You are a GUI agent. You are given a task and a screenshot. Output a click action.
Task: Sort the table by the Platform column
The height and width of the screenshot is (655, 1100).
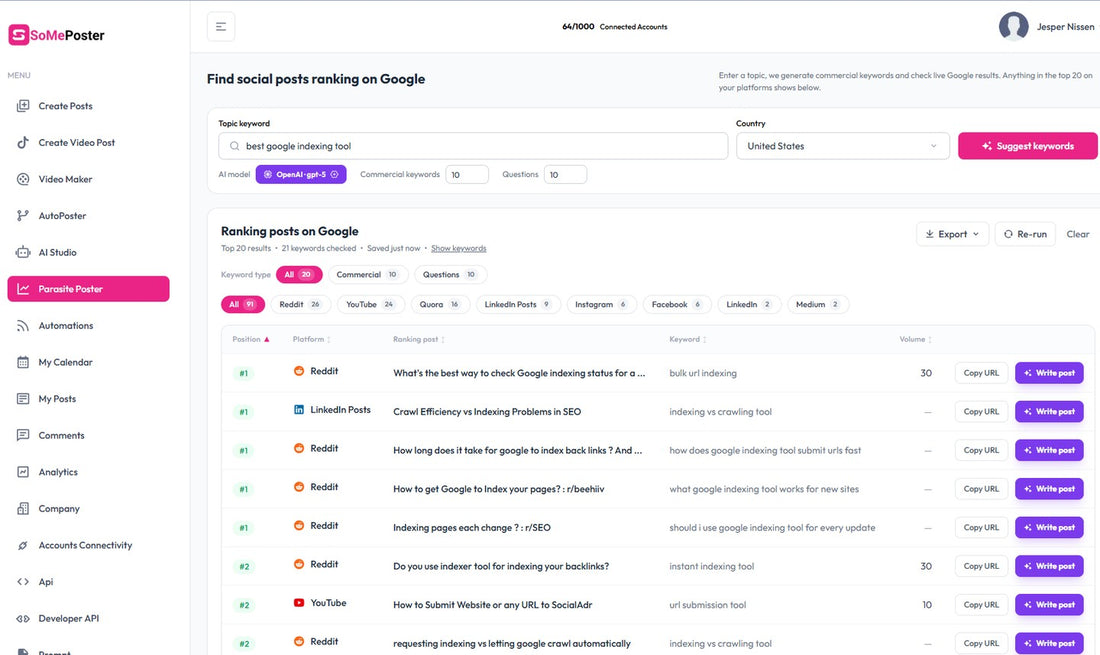pyautogui.click(x=311, y=339)
